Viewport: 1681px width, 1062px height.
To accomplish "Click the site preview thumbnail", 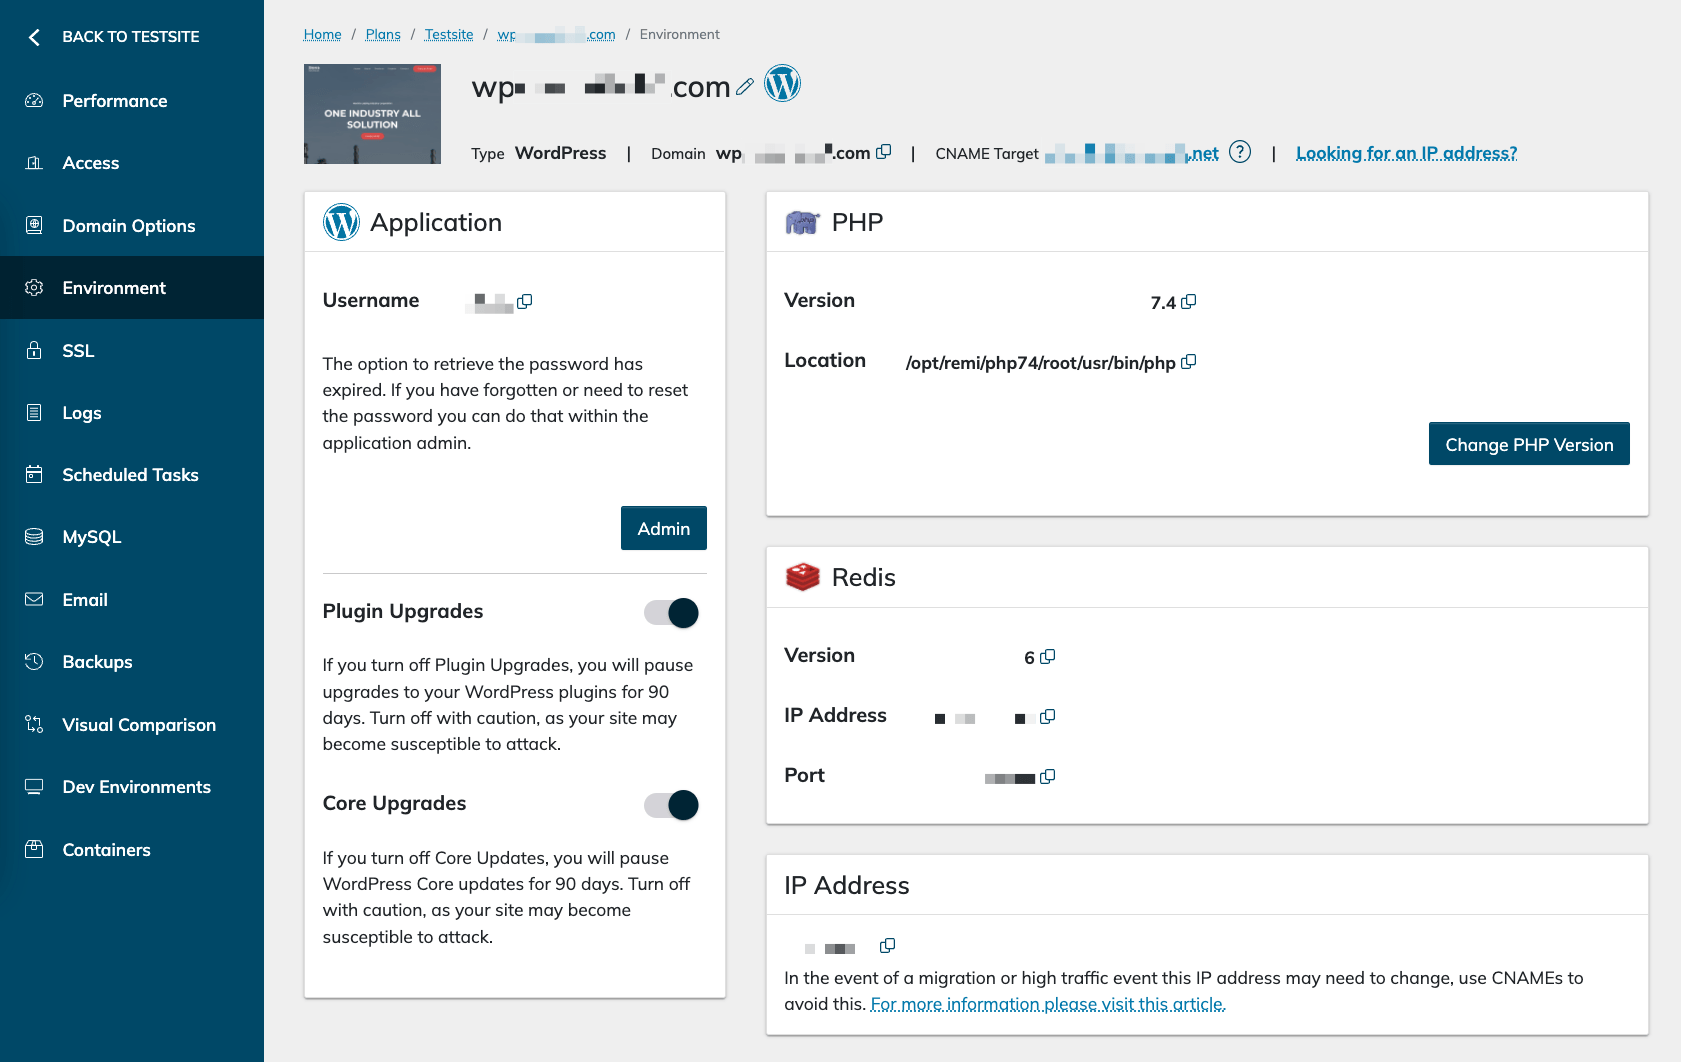I will (372, 114).
